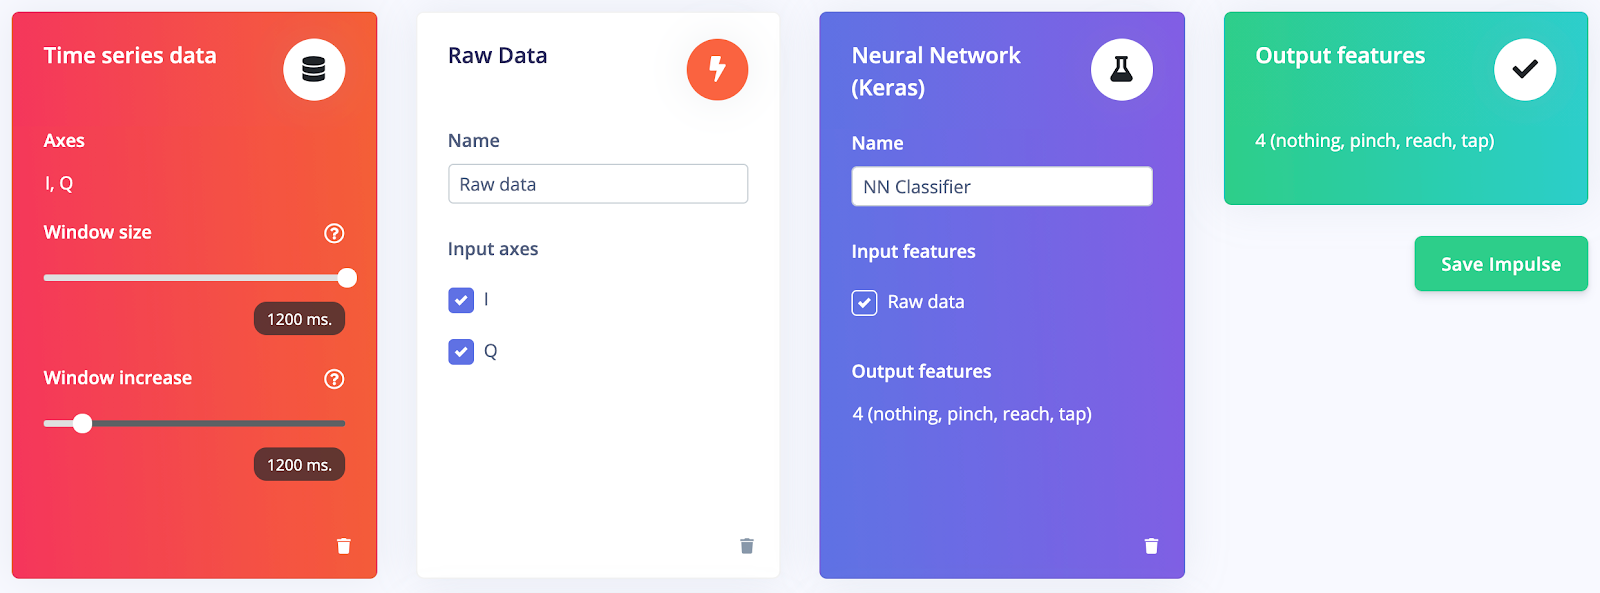Click the checkmark icon on Output features
1600x593 pixels.
pyautogui.click(x=1525, y=69)
